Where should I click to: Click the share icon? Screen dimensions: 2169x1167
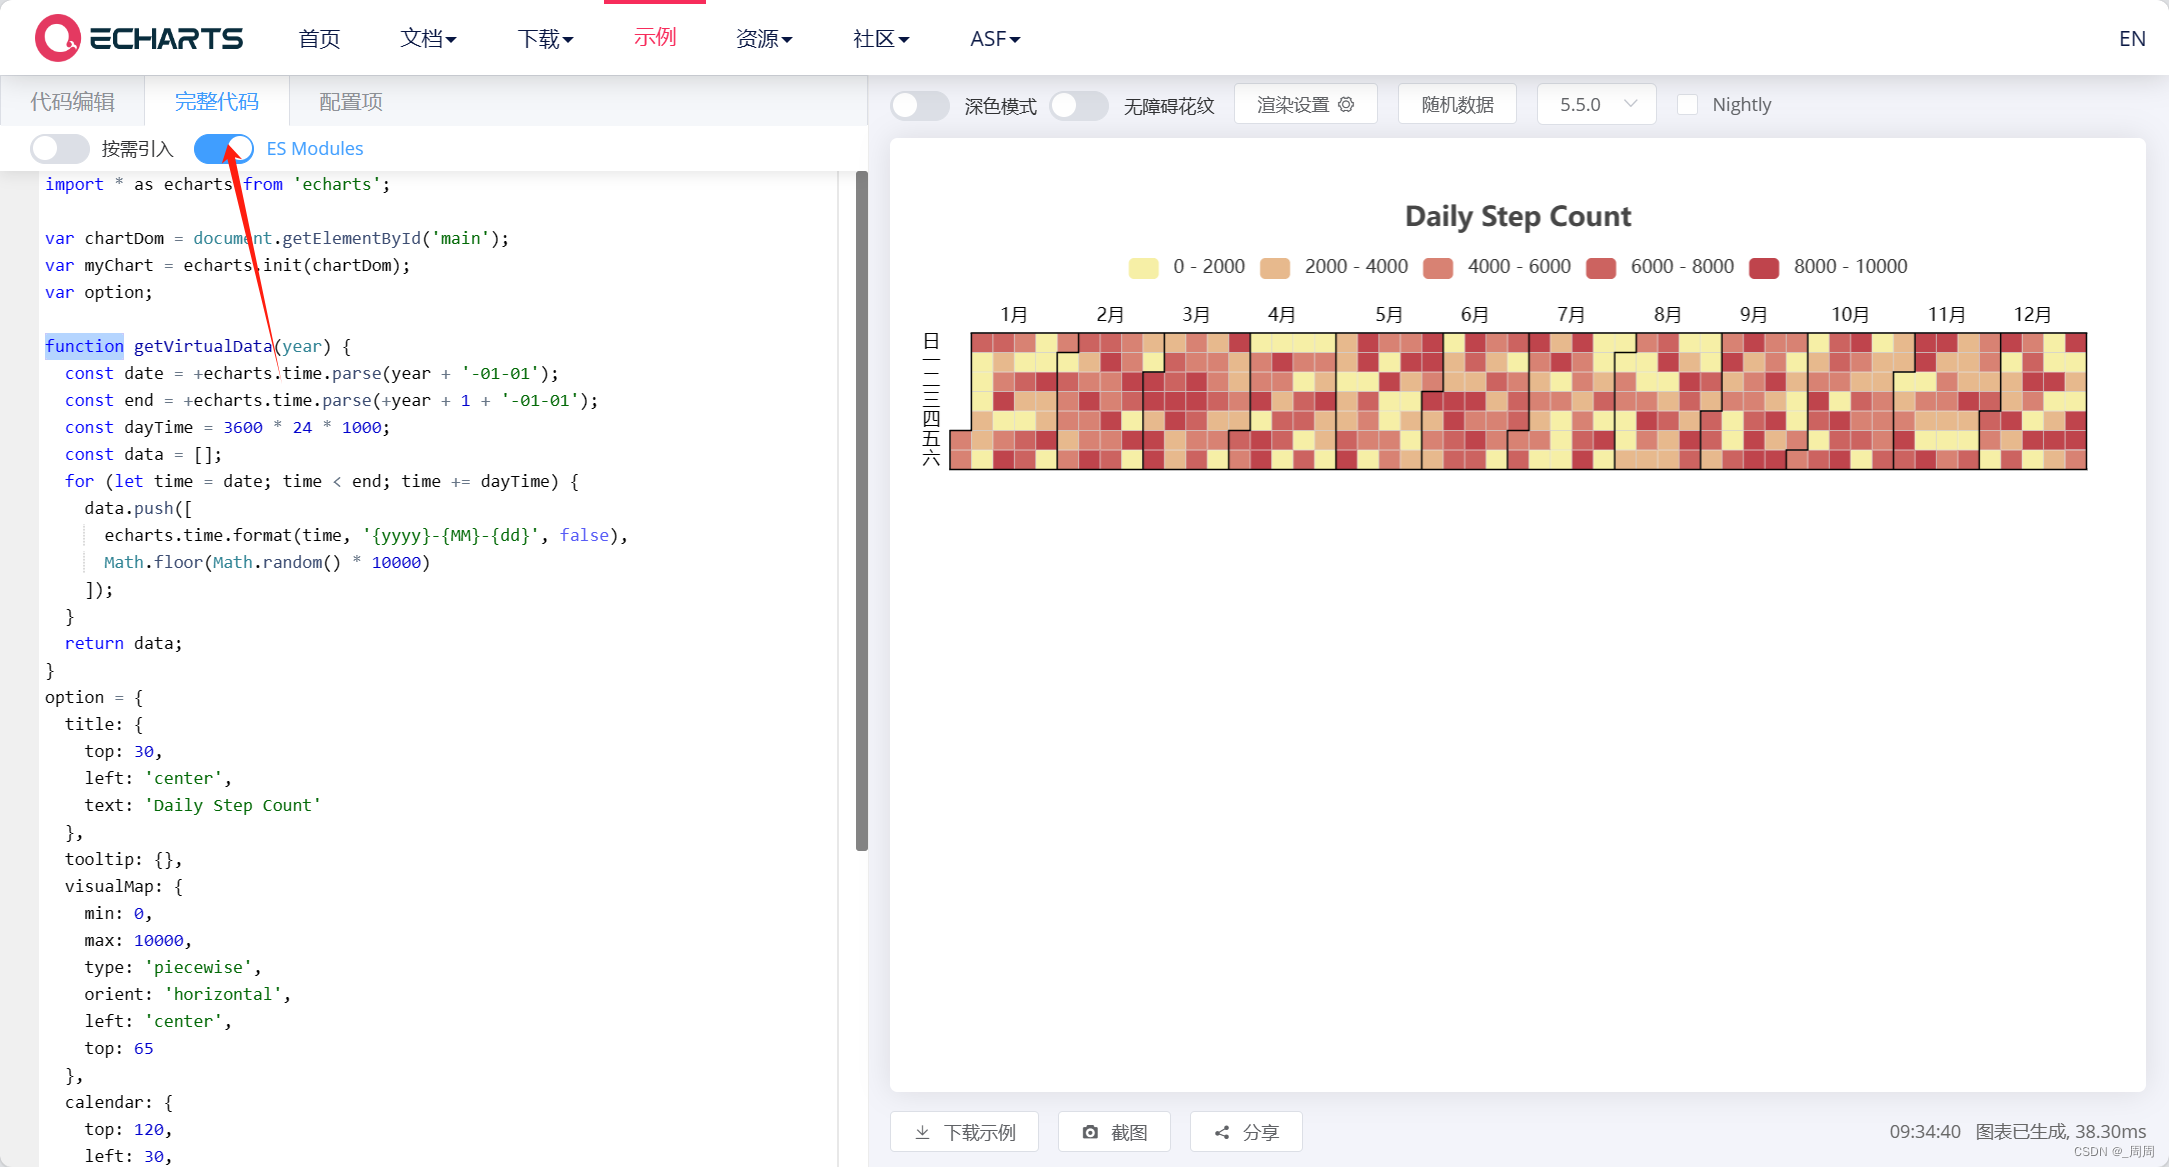(x=1222, y=1132)
